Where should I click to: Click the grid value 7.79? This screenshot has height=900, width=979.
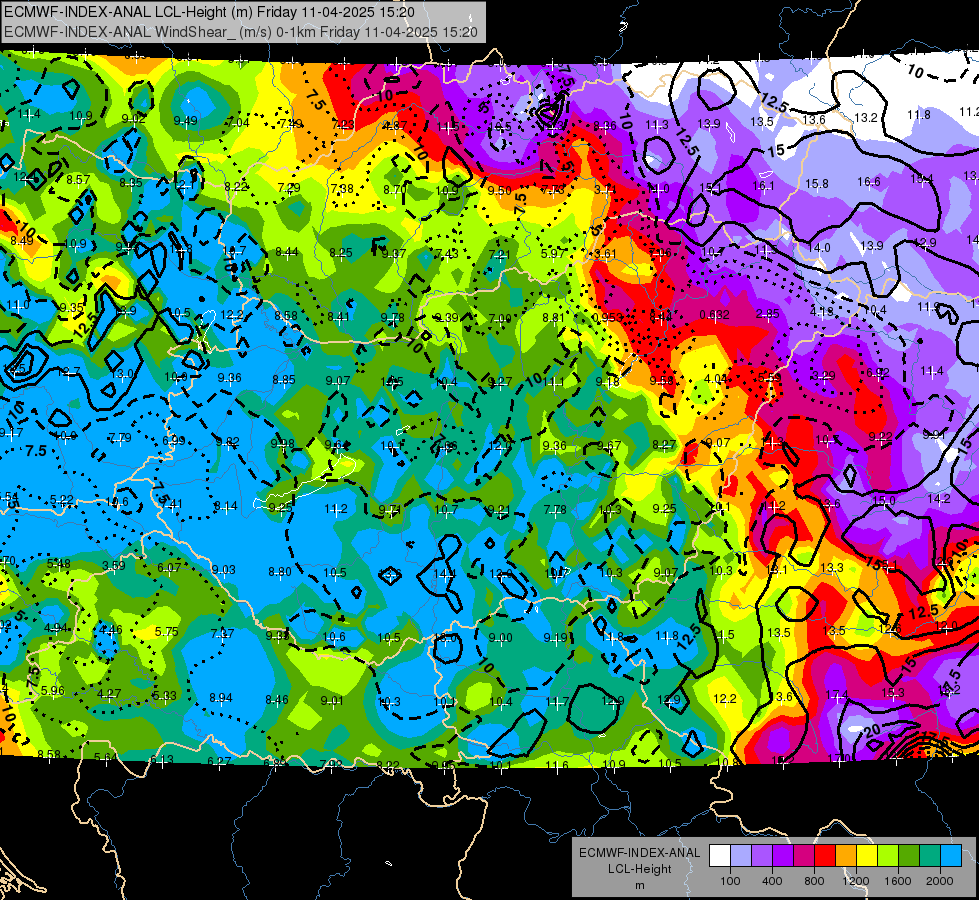(x=120, y=437)
